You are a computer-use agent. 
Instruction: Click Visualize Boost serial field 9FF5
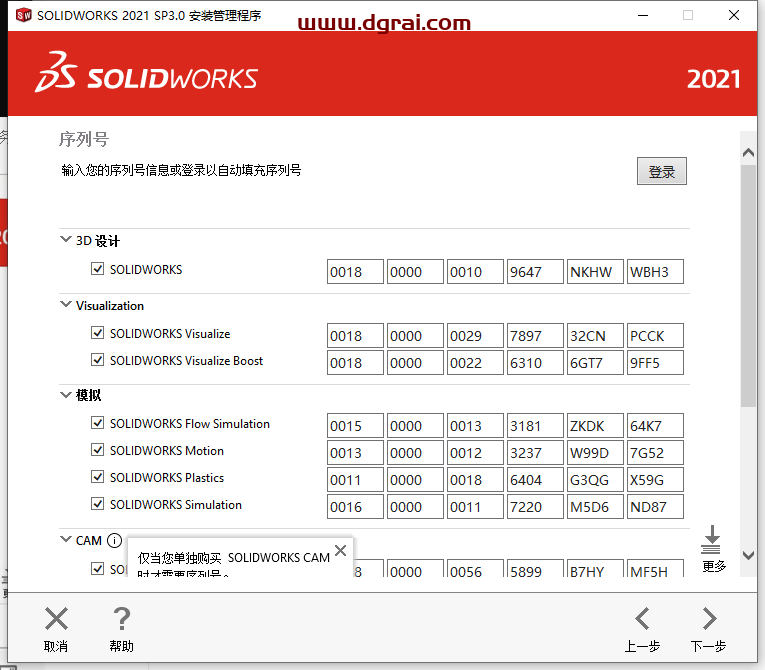click(x=655, y=363)
